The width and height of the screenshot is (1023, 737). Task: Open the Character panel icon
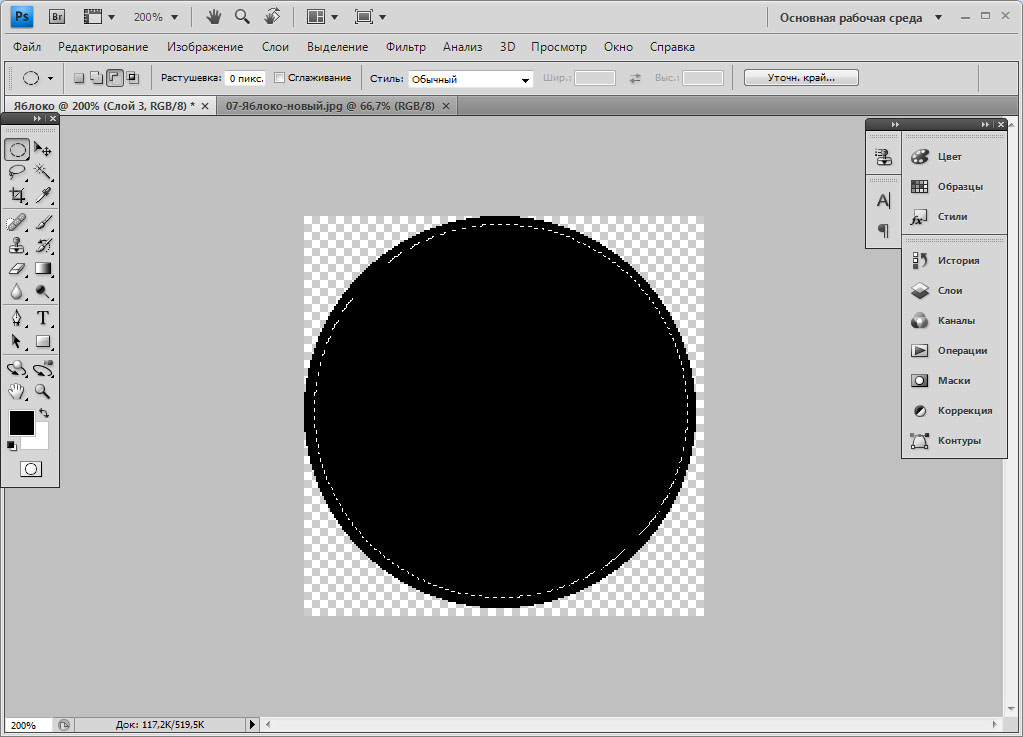click(x=883, y=201)
